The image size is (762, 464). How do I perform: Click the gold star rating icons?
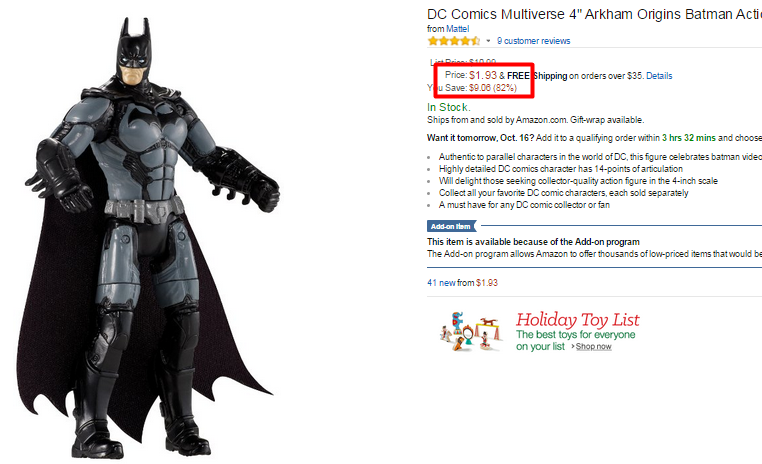pos(454,41)
